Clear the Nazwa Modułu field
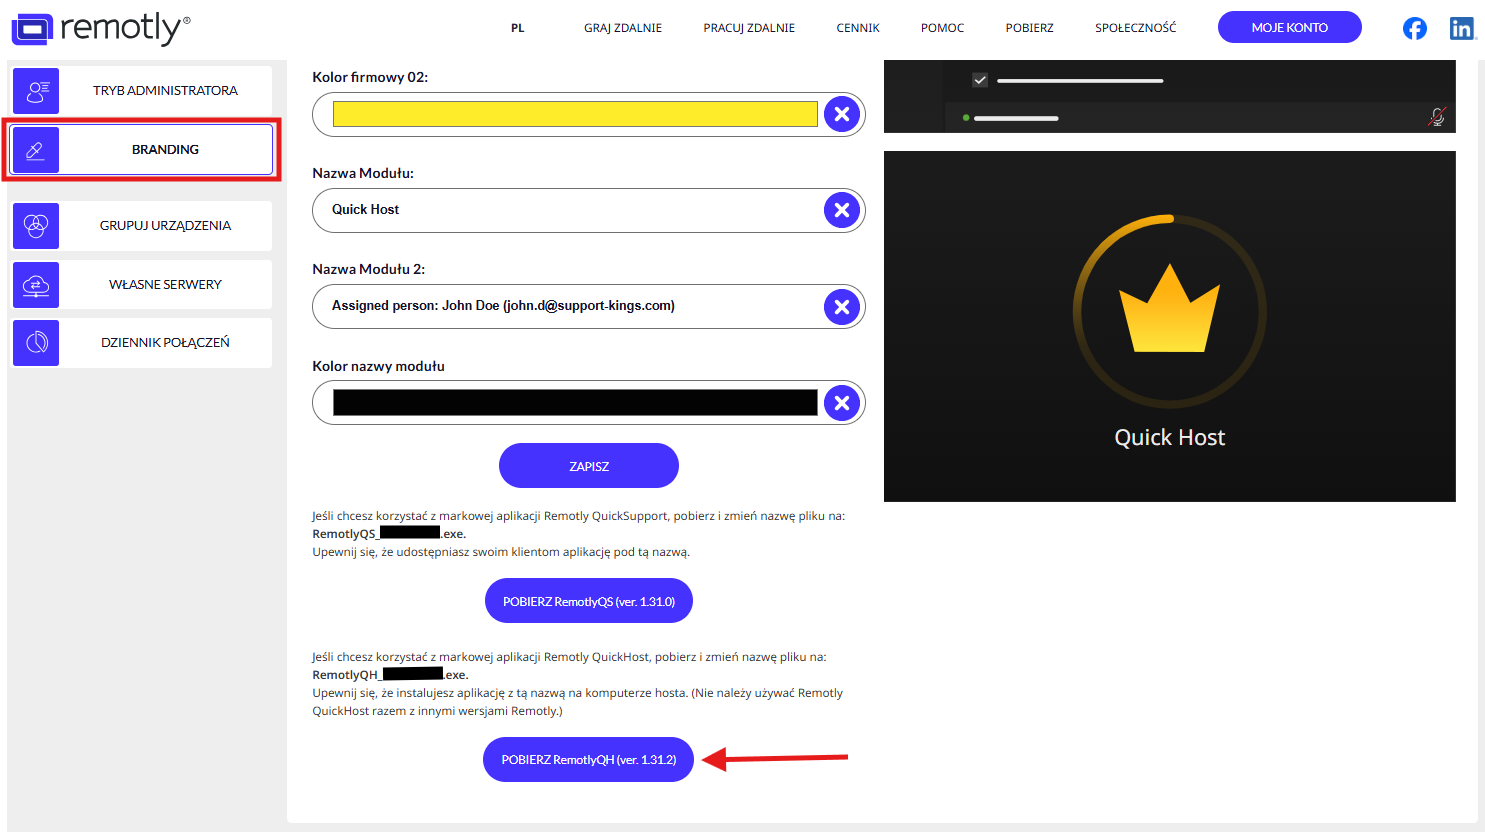The image size is (1485, 832). [x=841, y=210]
